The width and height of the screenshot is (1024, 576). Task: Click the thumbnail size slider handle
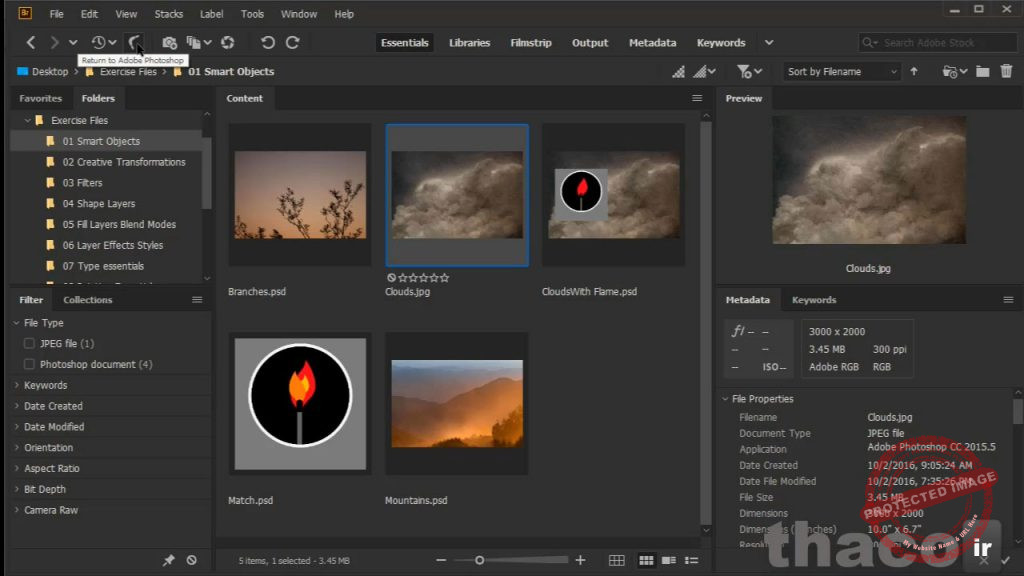pos(480,561)
